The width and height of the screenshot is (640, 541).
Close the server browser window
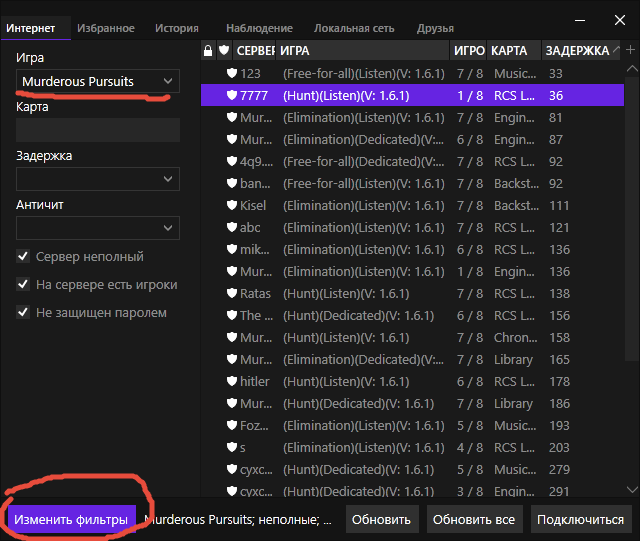(620, 20)
